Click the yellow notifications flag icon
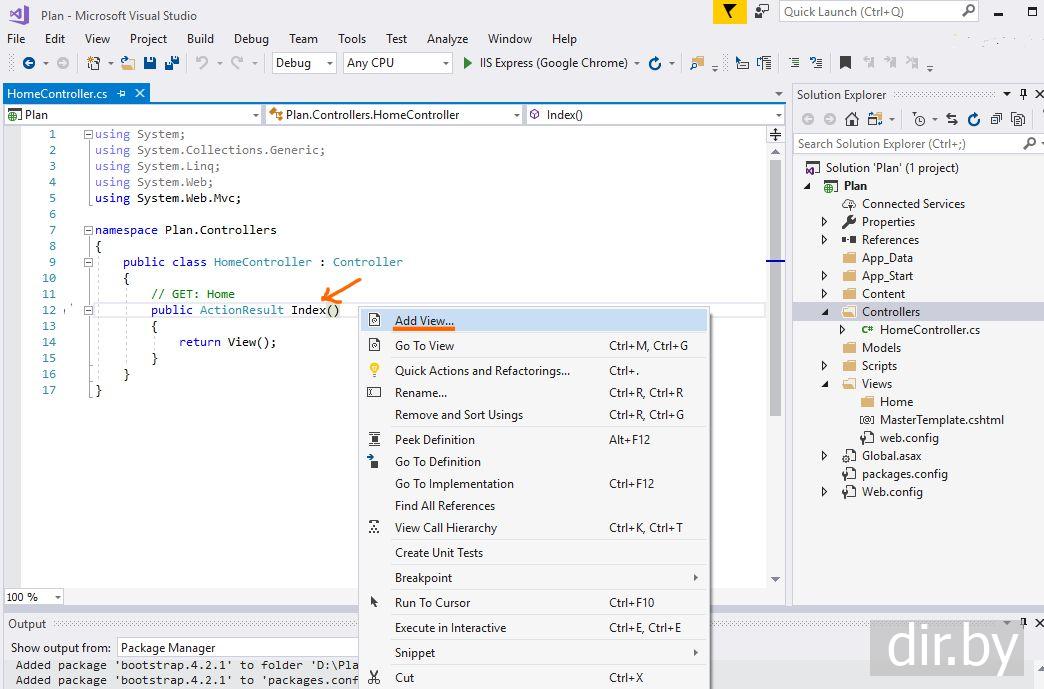This screenshot has height=689, width=1044. [730, 12]
